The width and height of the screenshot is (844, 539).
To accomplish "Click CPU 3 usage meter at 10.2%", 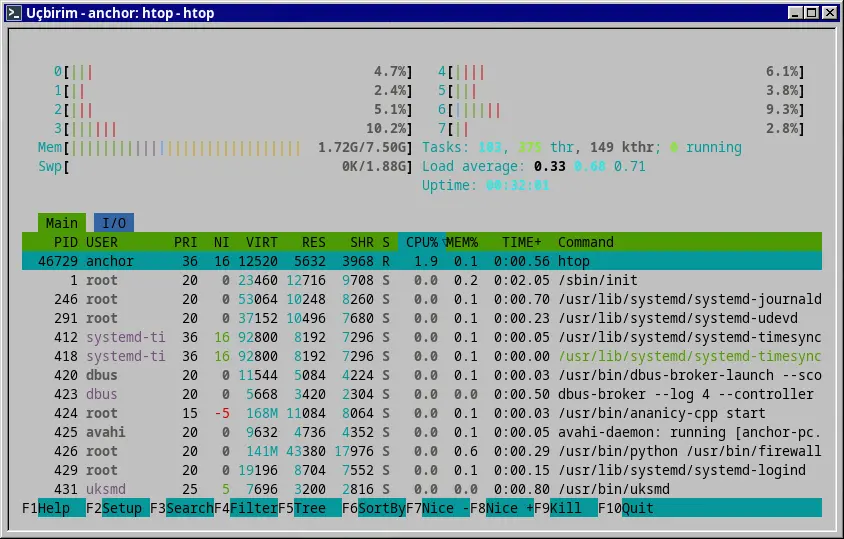I will click(233, 129).
